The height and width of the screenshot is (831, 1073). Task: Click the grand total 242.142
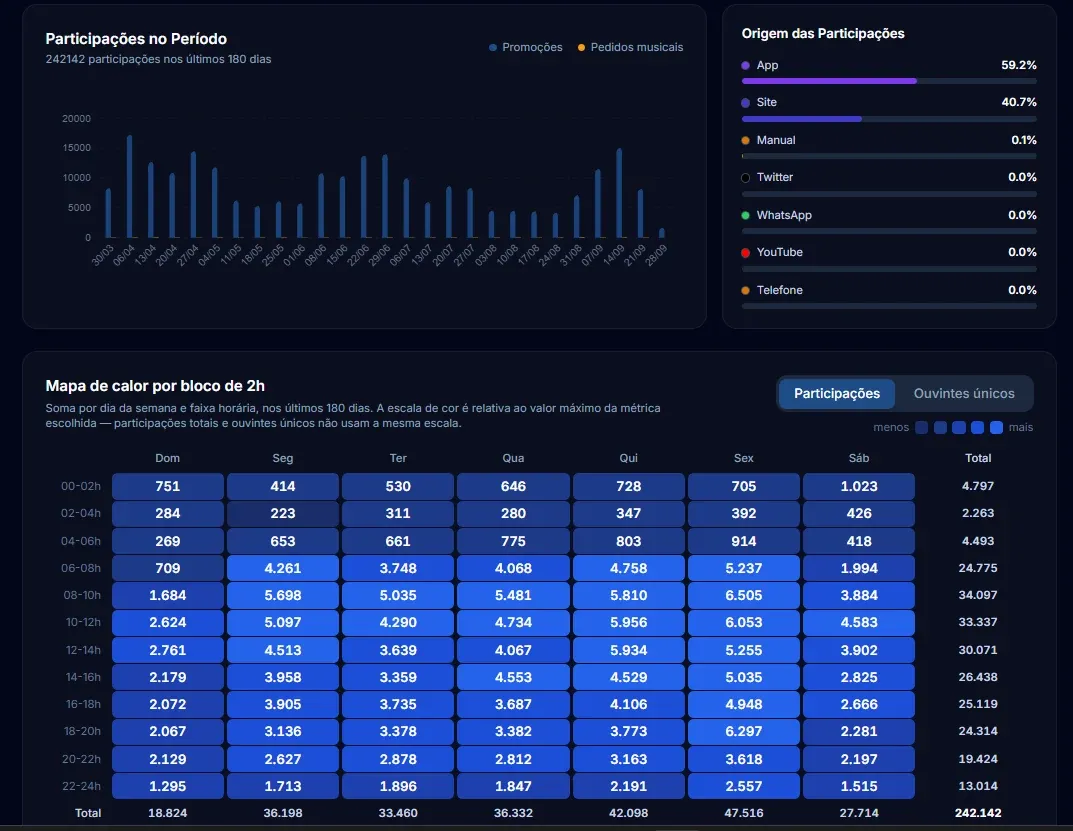pyautogui.click(x=978, y=813)
